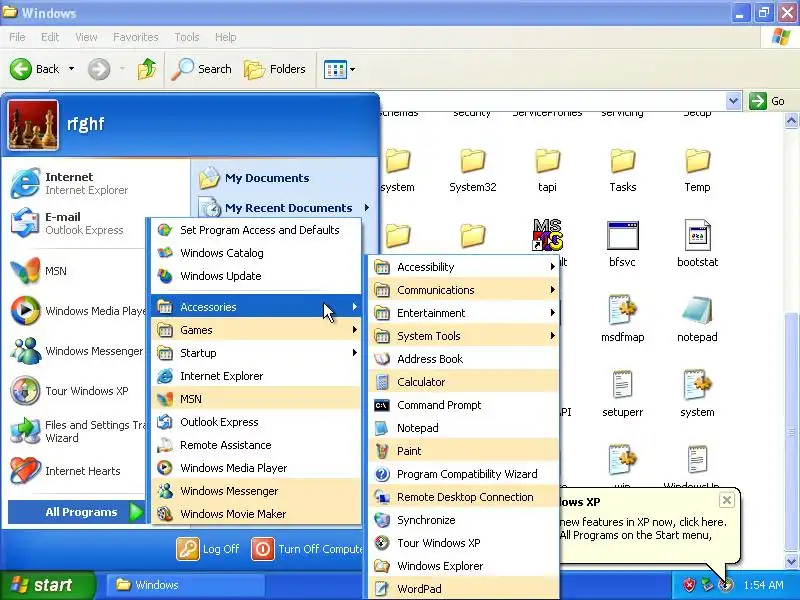The image size is (800, 600).
Task: Click the scrollbar up arrow in Explorer
Action: [x=791, y=120]
